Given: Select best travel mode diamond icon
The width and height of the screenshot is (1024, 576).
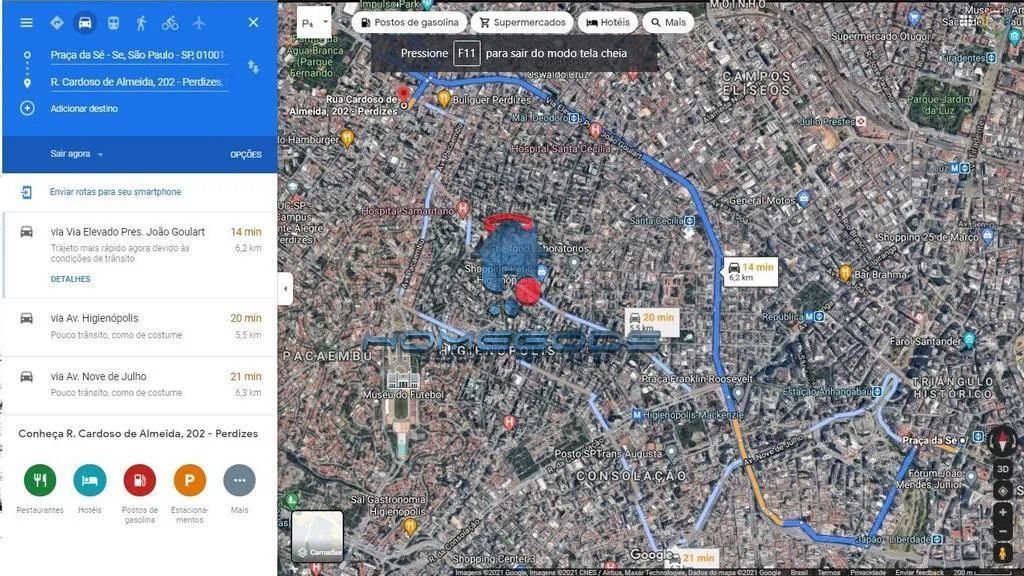Looking at the screenshot, I should pyautogui.click(x=57, y=23).
